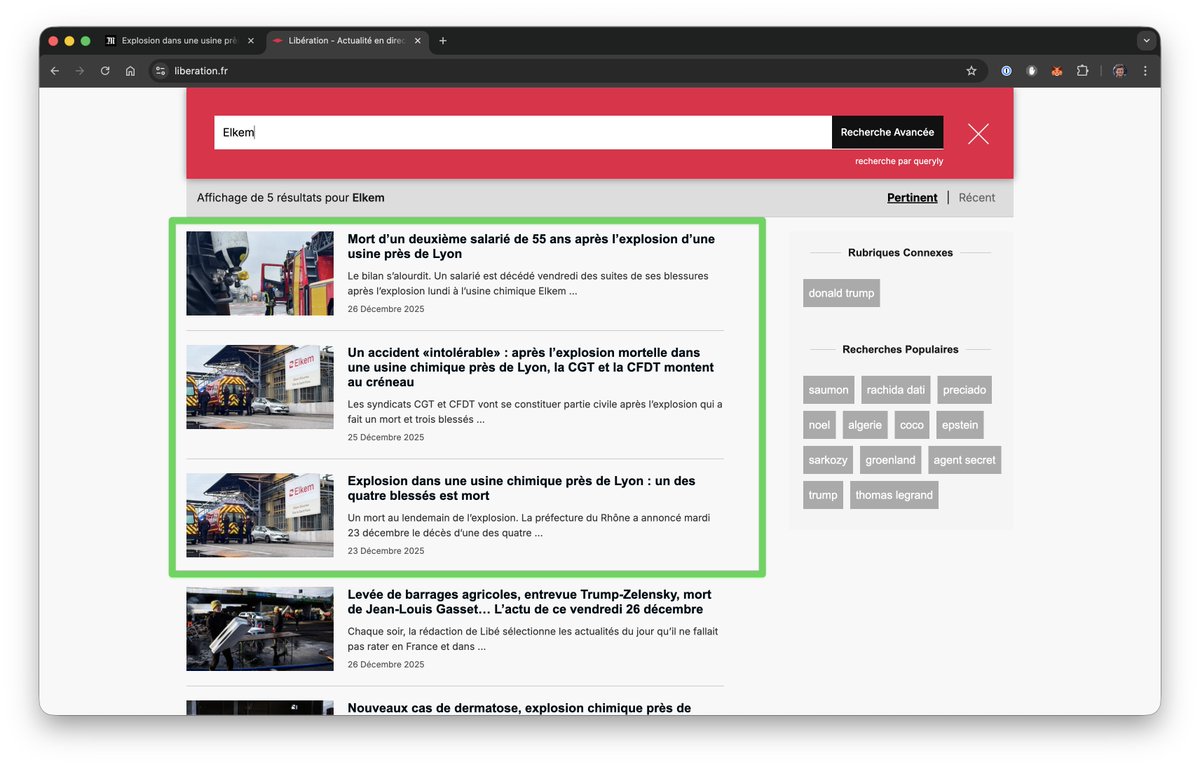Open 'Un accident «intolérable»' article headline
Viewport: 1200px width, 767px height.
coord(531,367)
